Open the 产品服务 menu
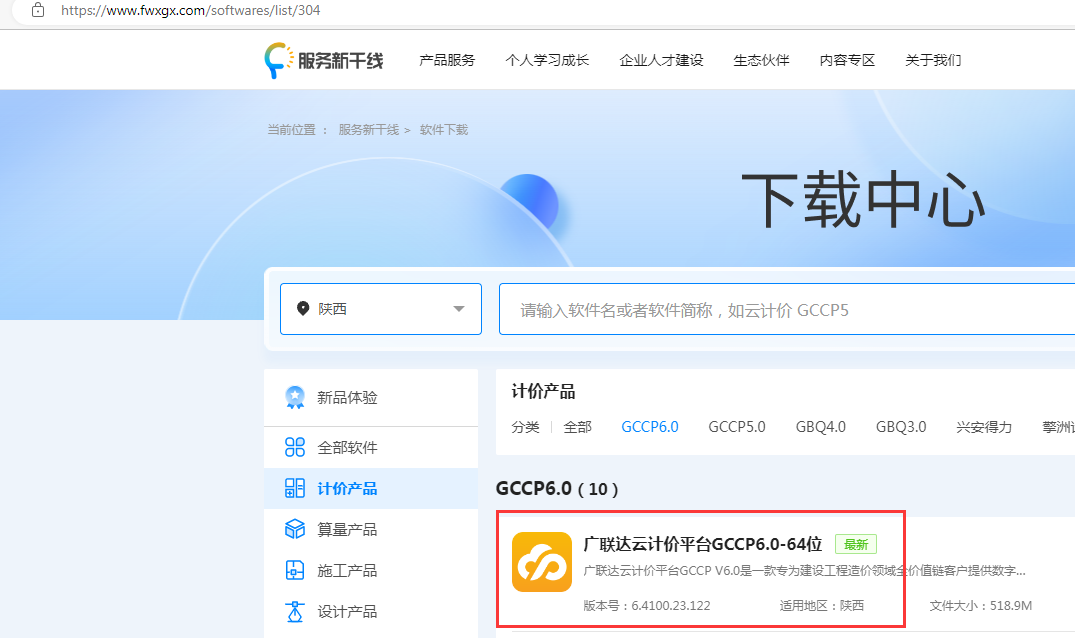Viewport: 1075px width, 638px height. (x=447, y=60)
